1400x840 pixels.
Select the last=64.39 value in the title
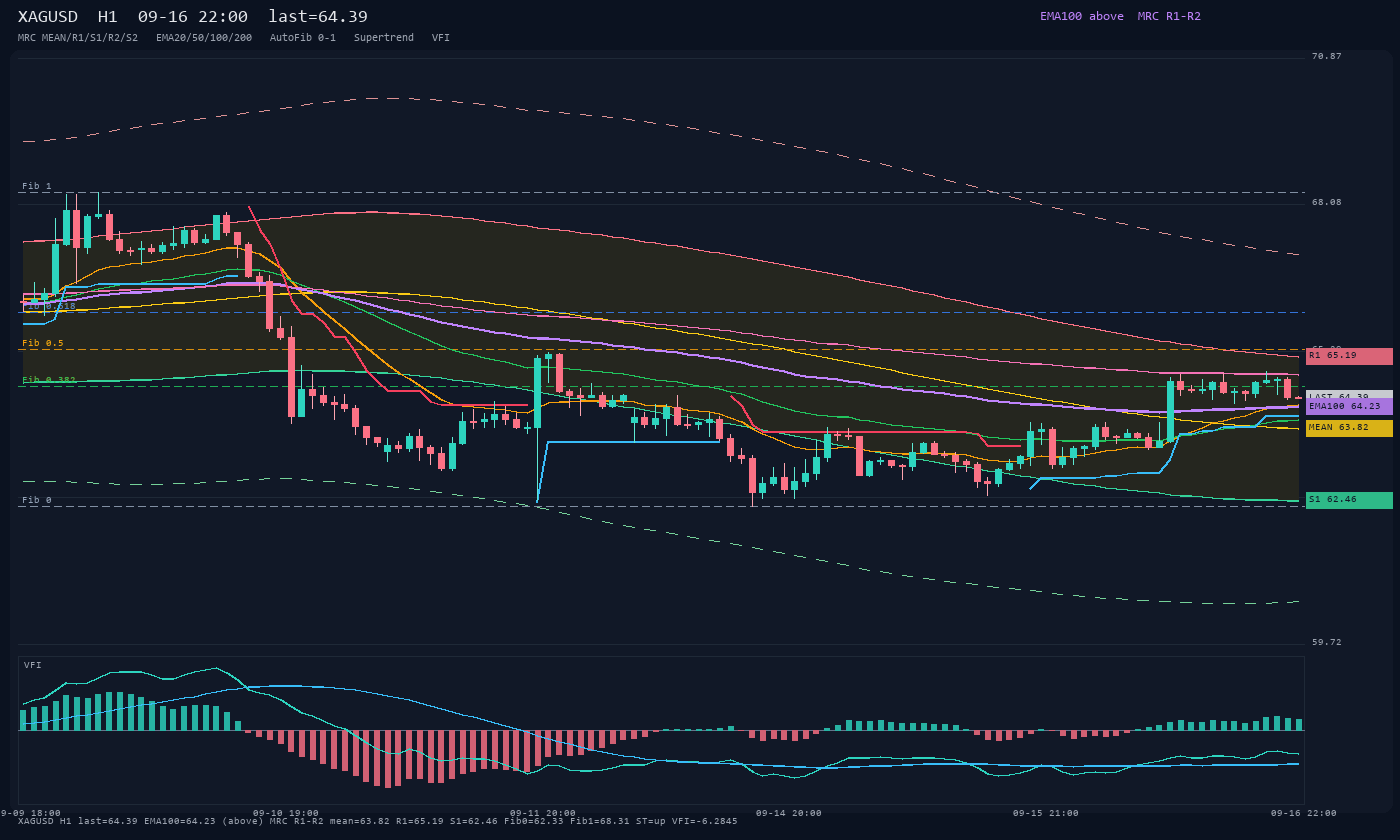tap(318, 17)
